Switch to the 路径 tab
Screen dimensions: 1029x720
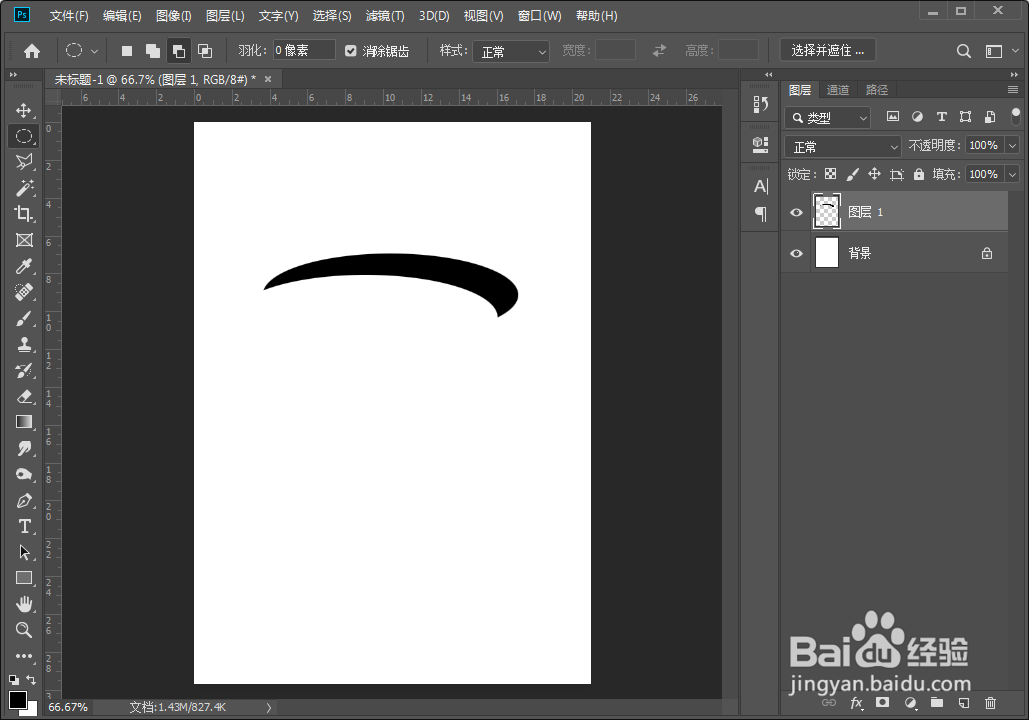877,90
